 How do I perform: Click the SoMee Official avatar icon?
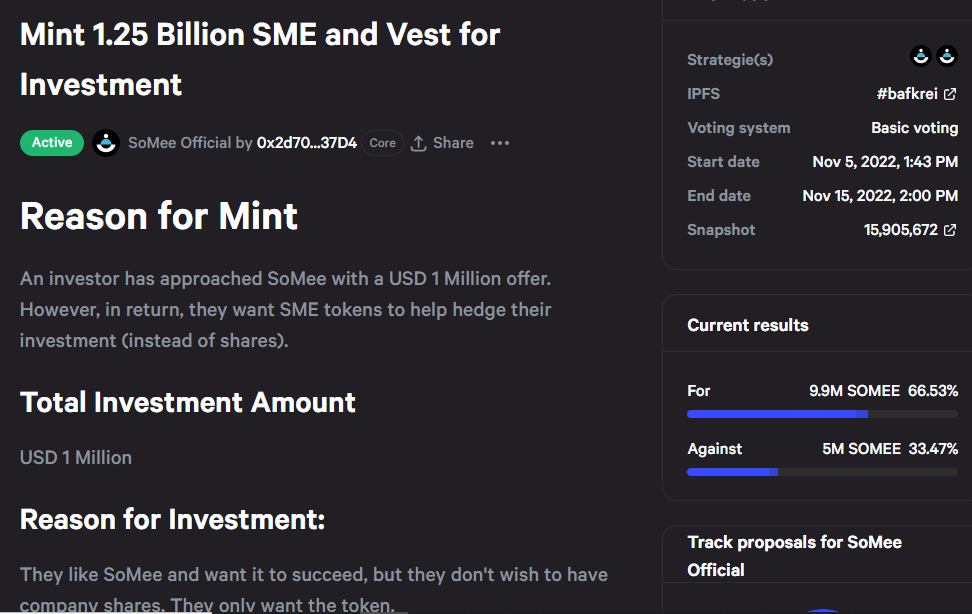coord(106,143)
